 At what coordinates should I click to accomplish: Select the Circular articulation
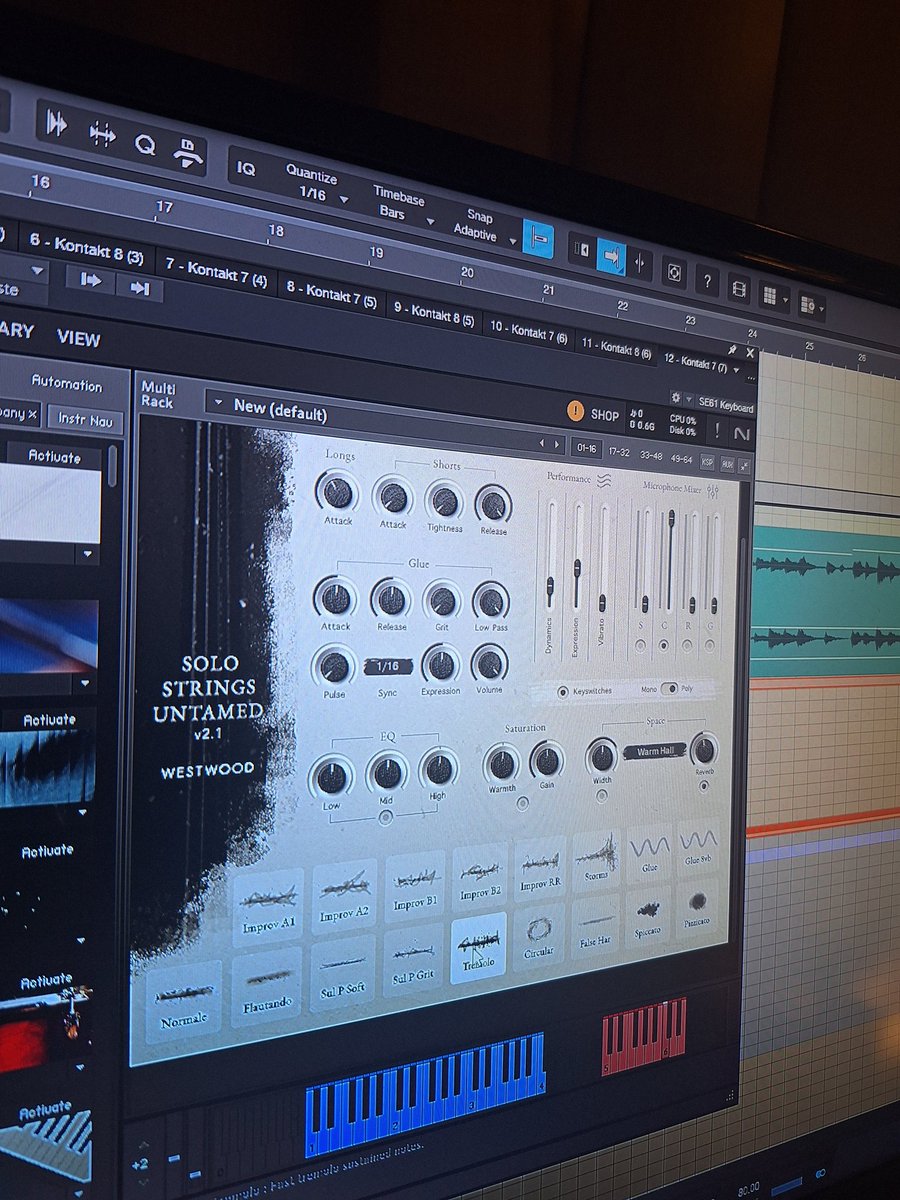point(539,936)
